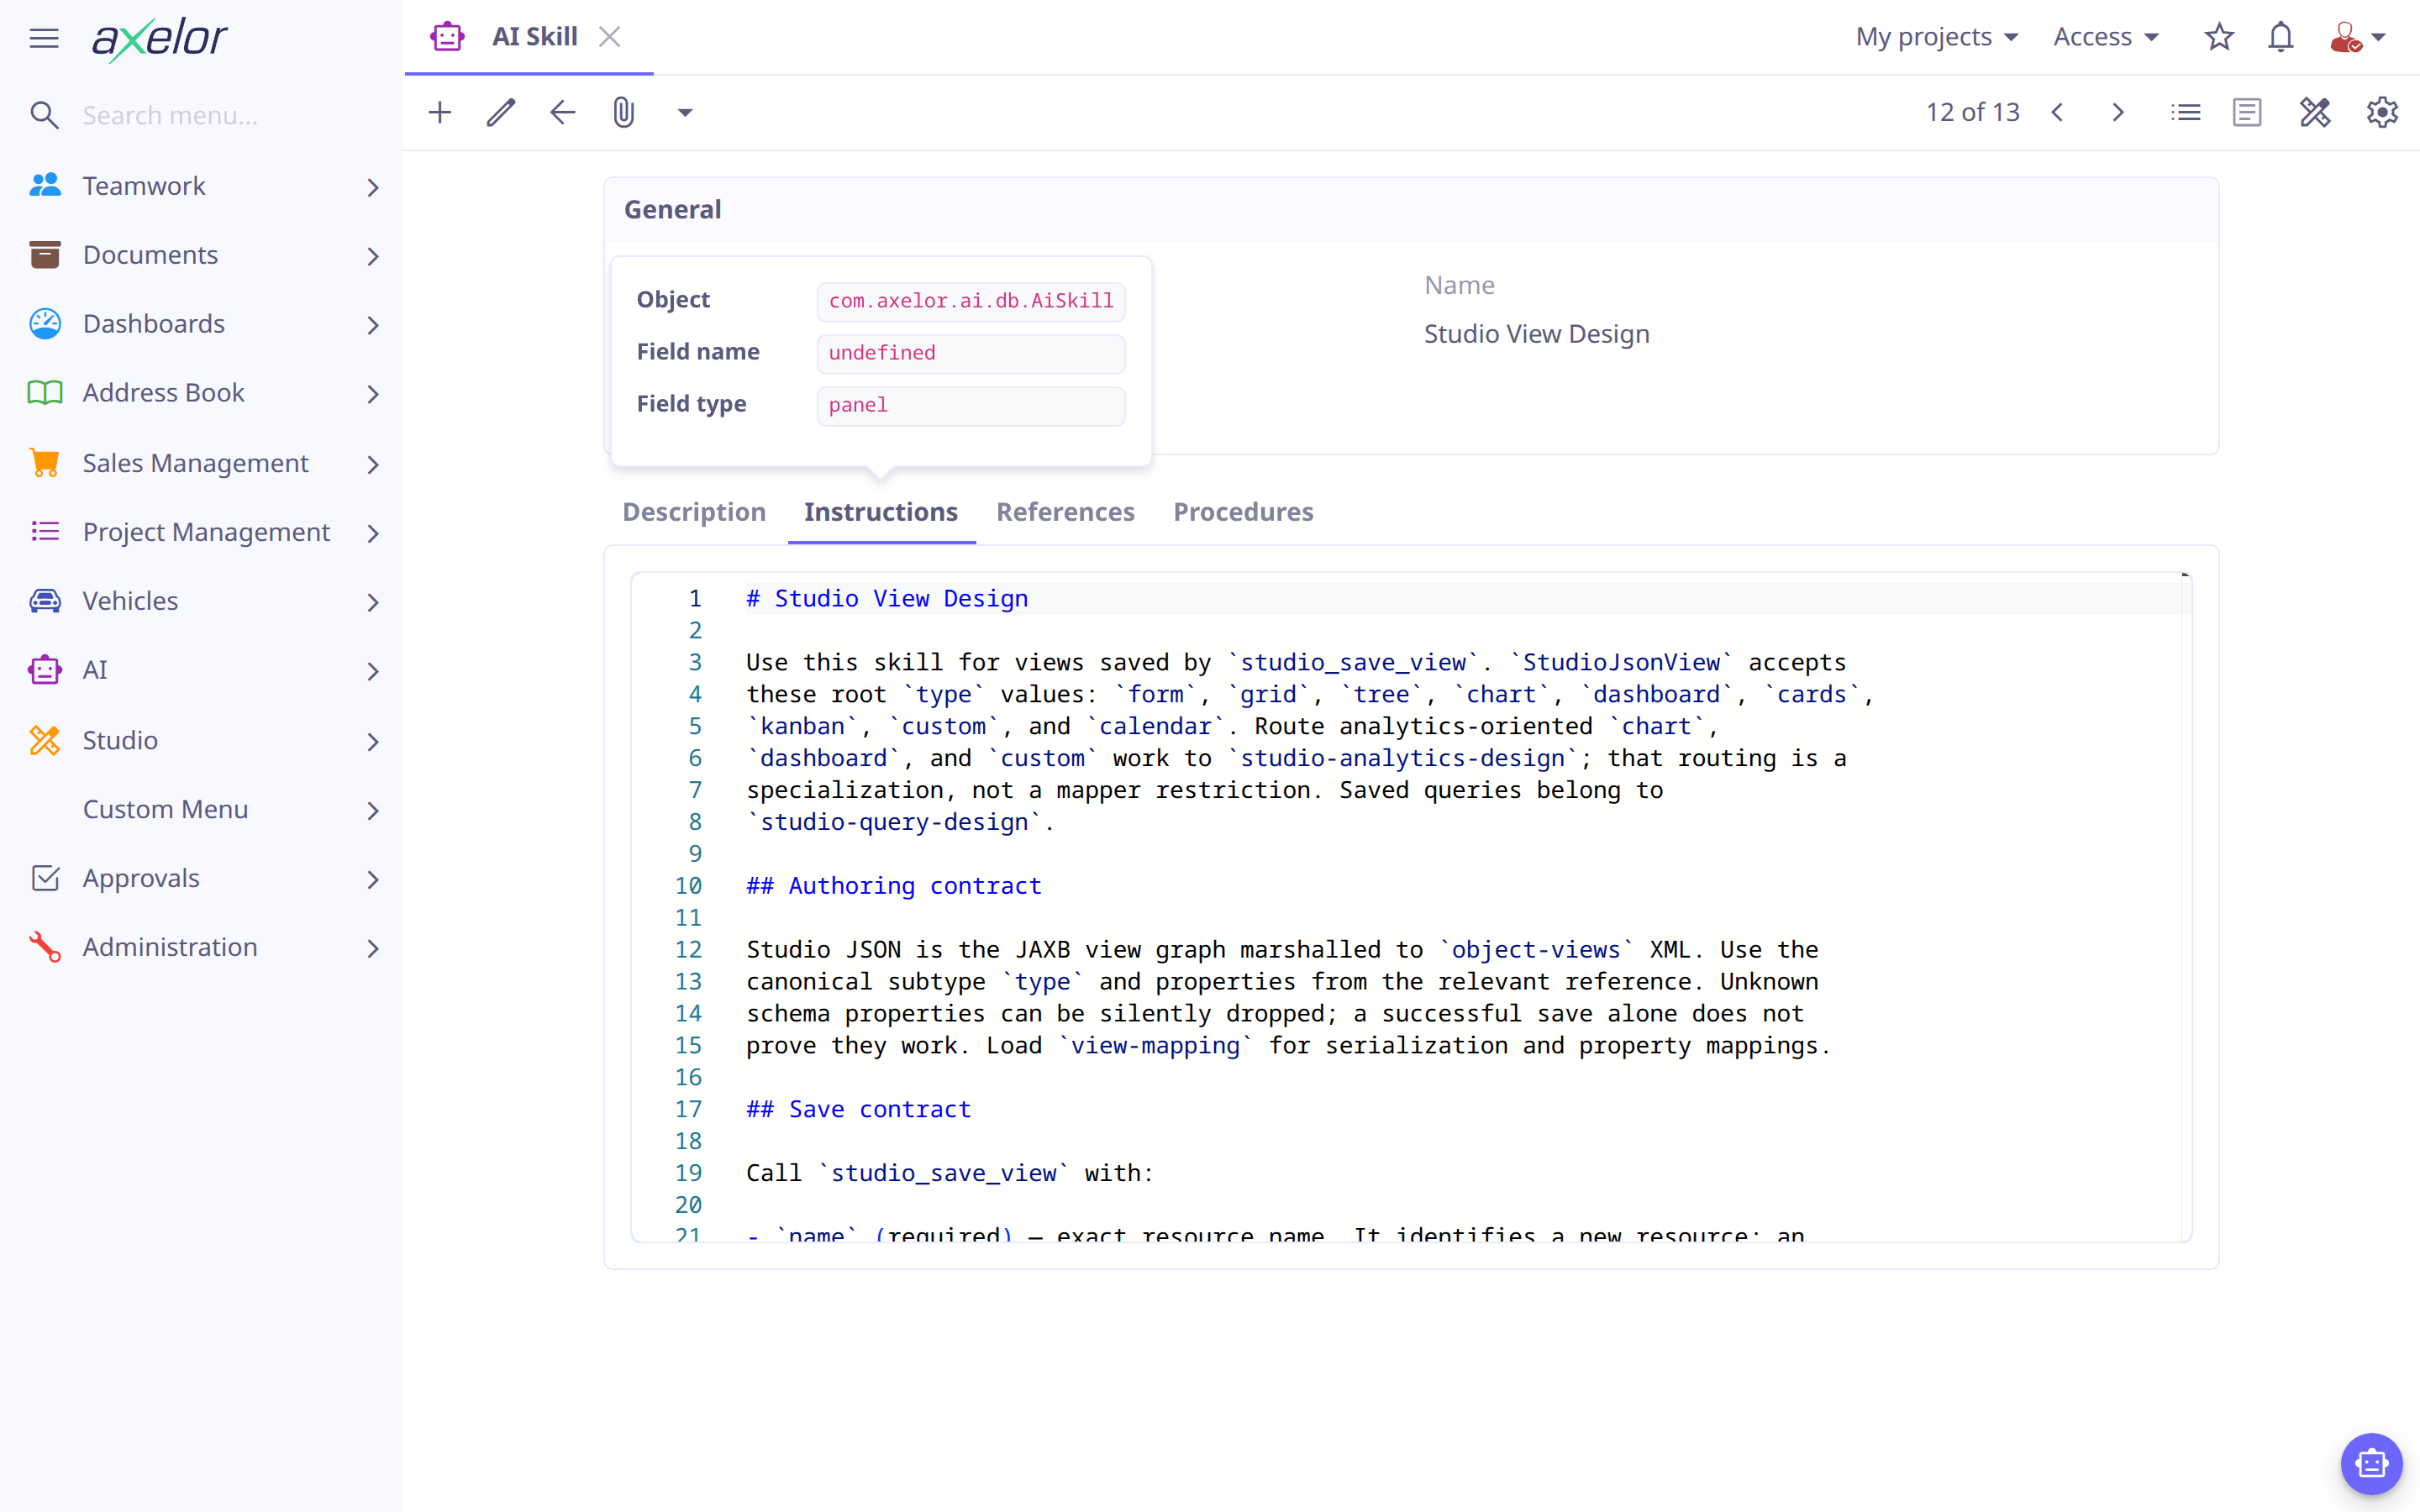Expand the Teamwork menu
Image resolution: width=2420 pixels, height=1512 pixels.
click(202, 186)
